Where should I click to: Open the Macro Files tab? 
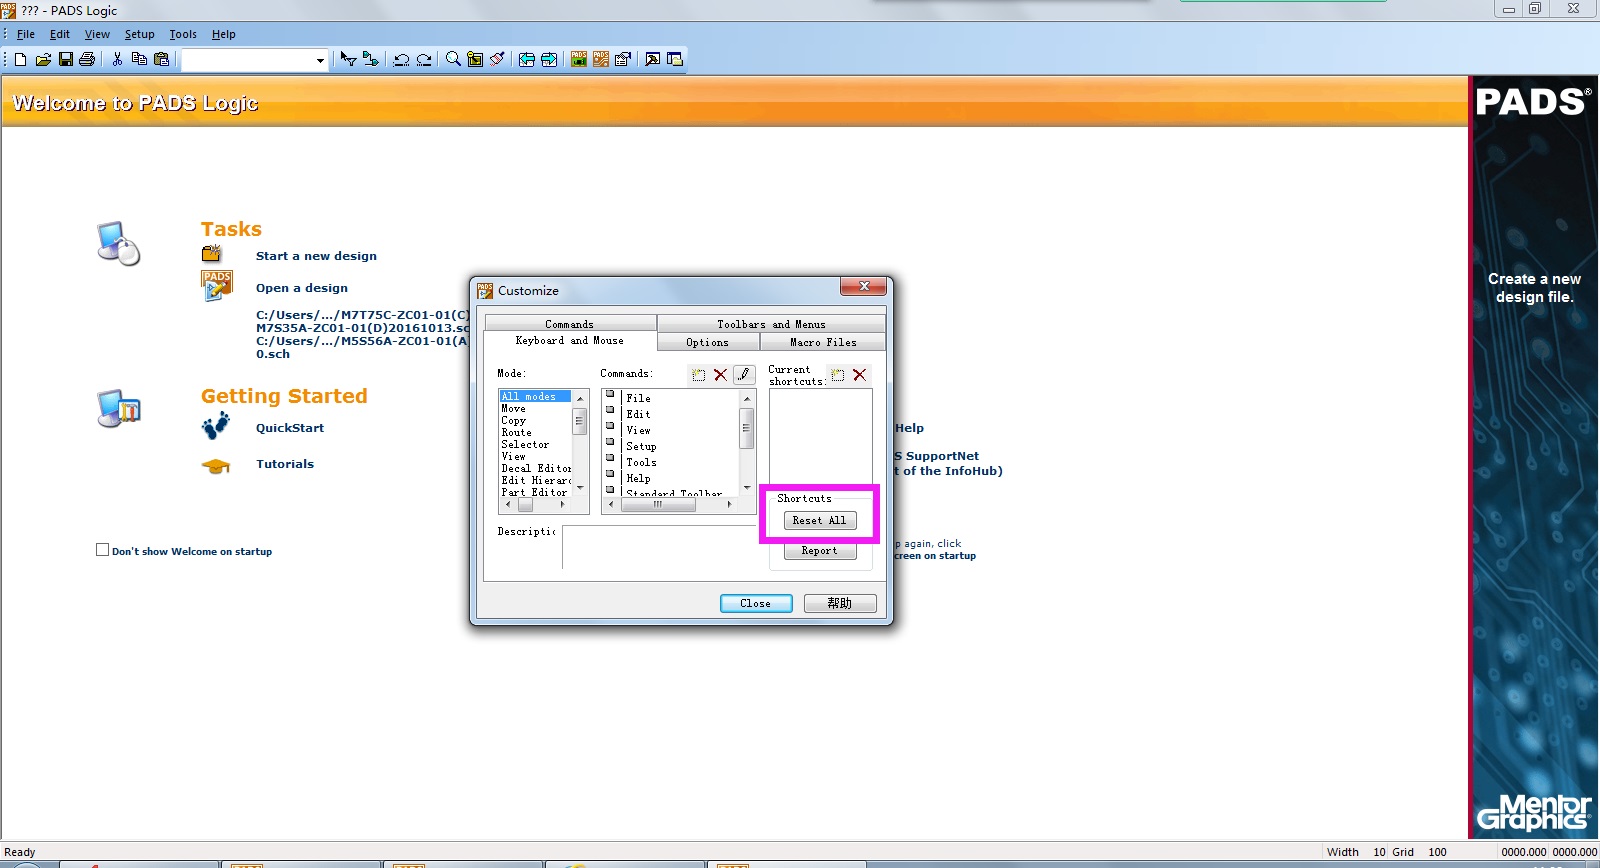point(822,342)
